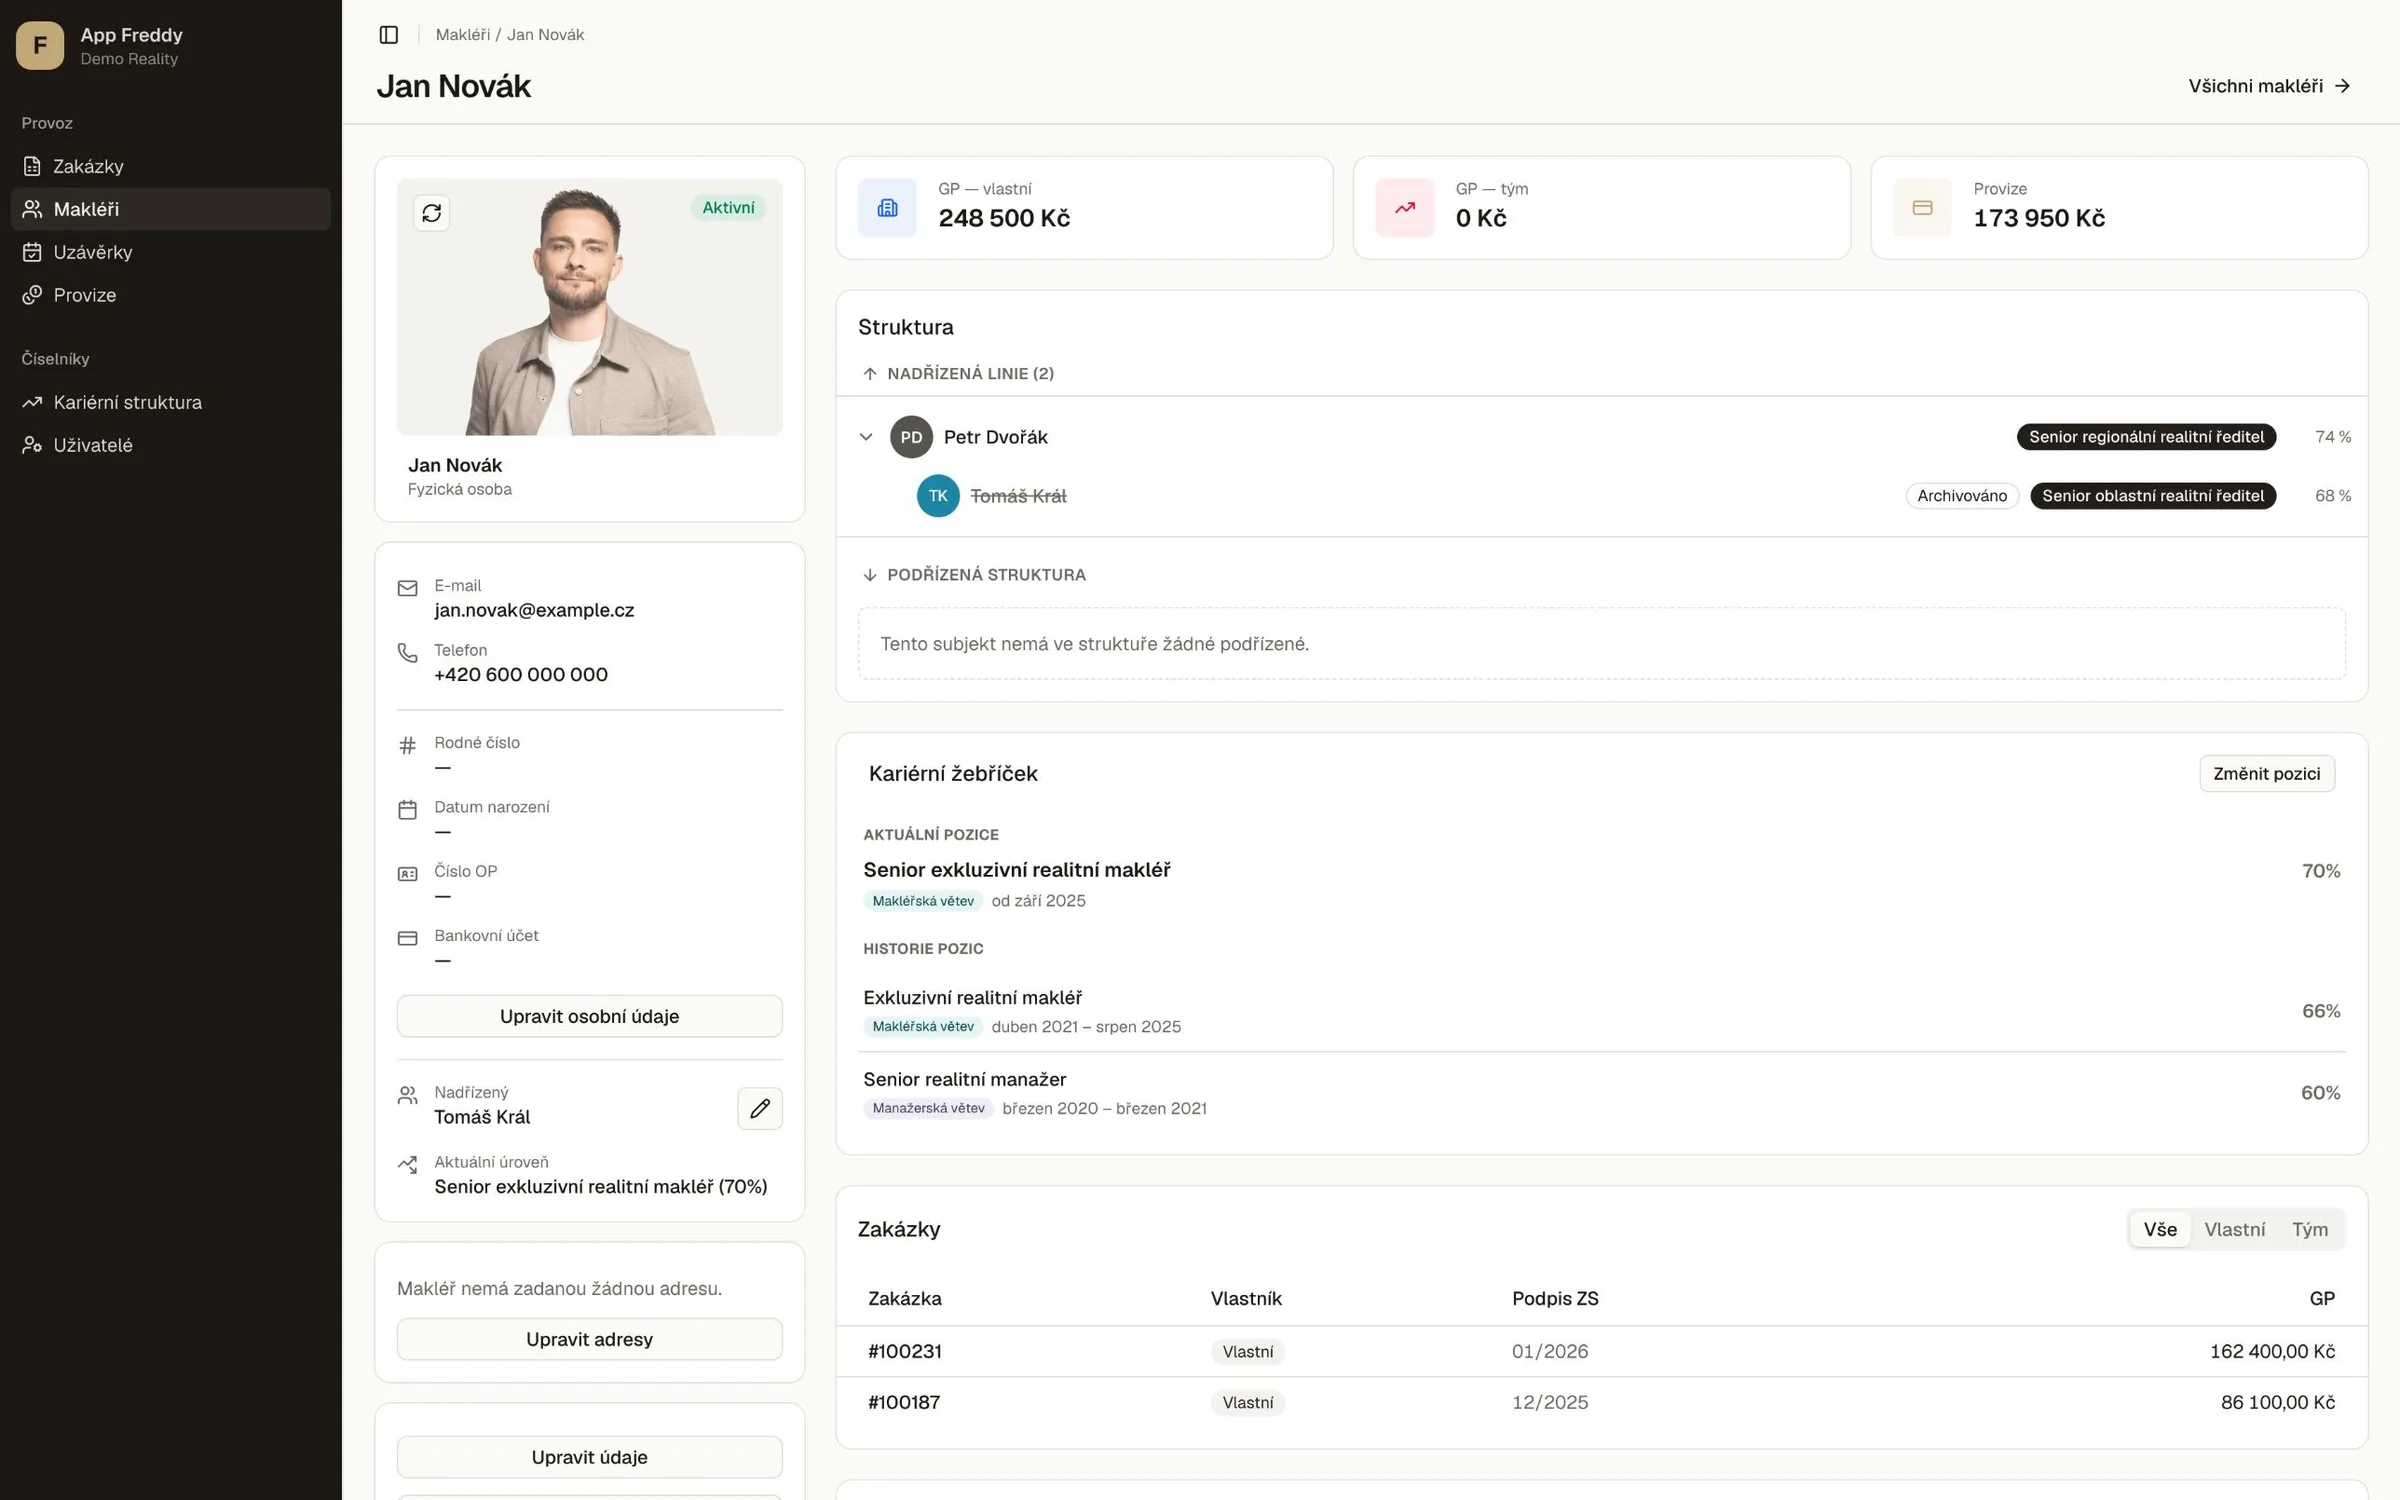Open Uzávěrky in the sidebar
The width and height of the screenshot is (2400, 1500).
click(170, 252)
